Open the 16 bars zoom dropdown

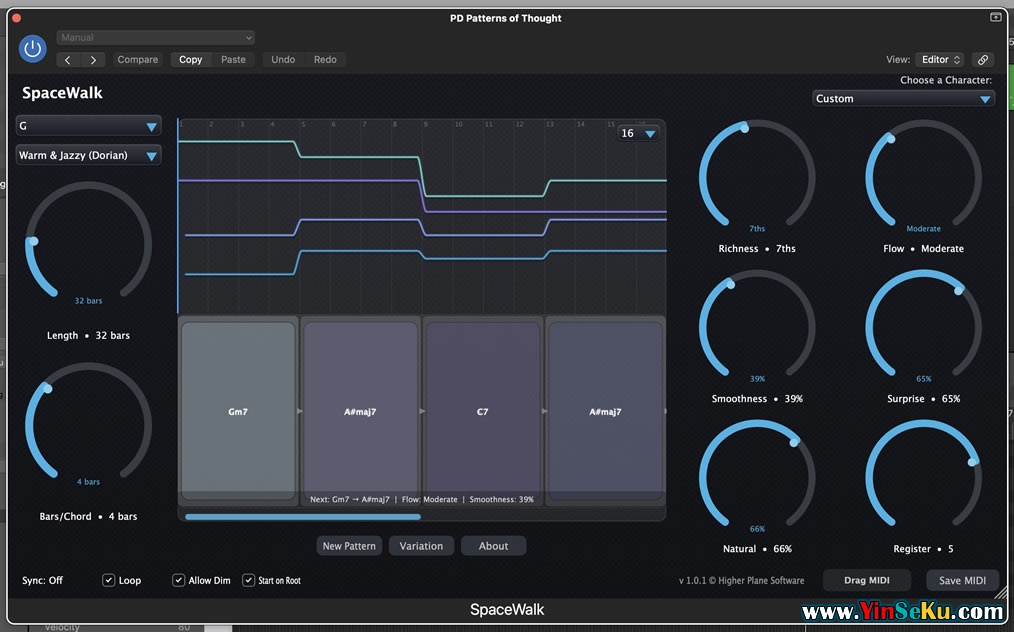[x=638, y=134]
